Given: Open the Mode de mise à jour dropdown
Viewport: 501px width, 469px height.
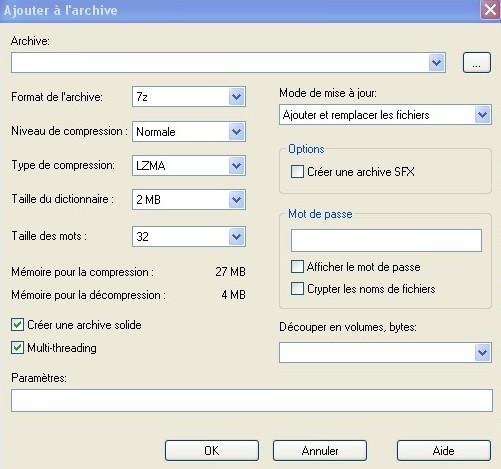Looking at the screenshot, I should pos(385,115).
